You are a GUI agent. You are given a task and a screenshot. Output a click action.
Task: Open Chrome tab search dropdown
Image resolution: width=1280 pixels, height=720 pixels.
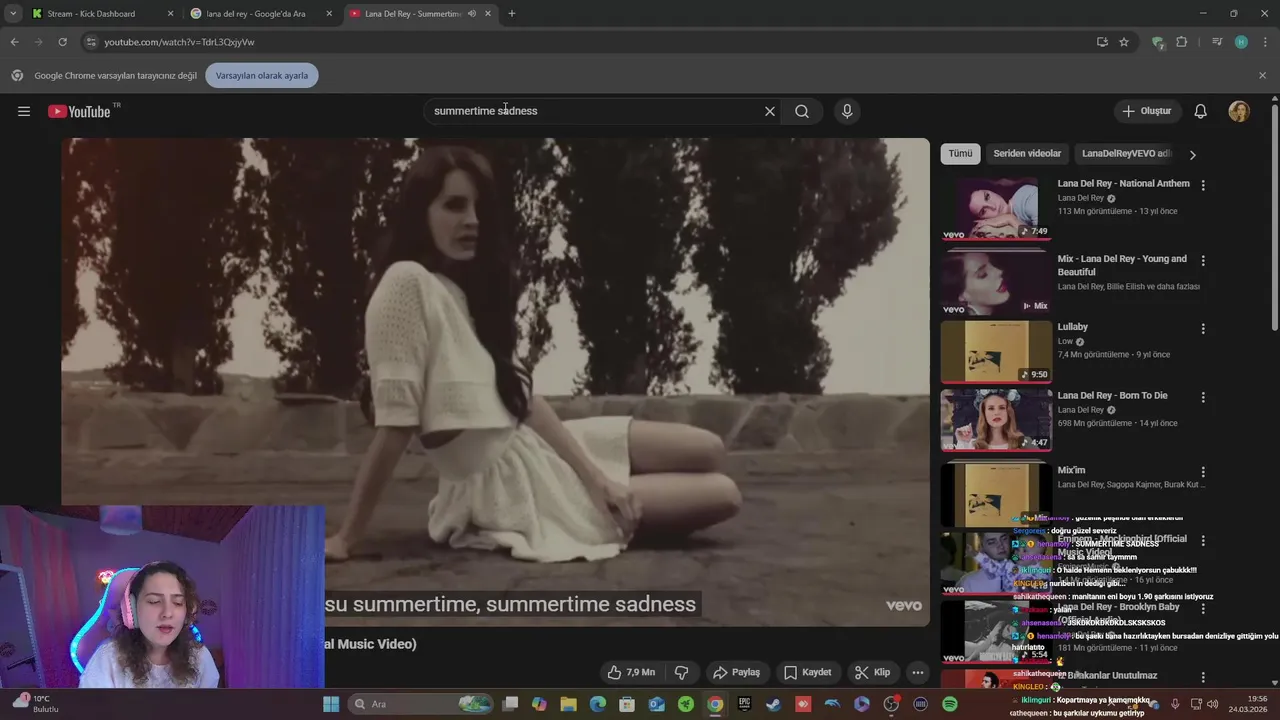tap(13, 14)
